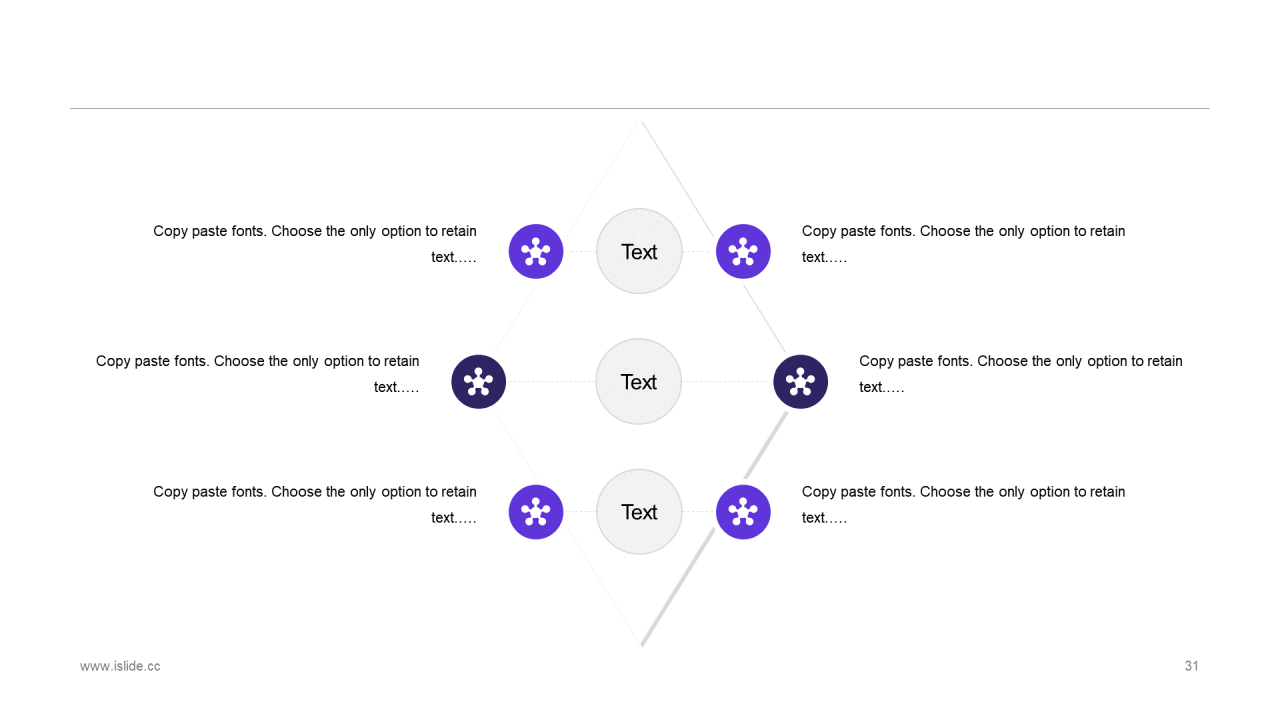1280x720 pixels.
Task: Select the middle gray Text circle
Action: (639, 381)
